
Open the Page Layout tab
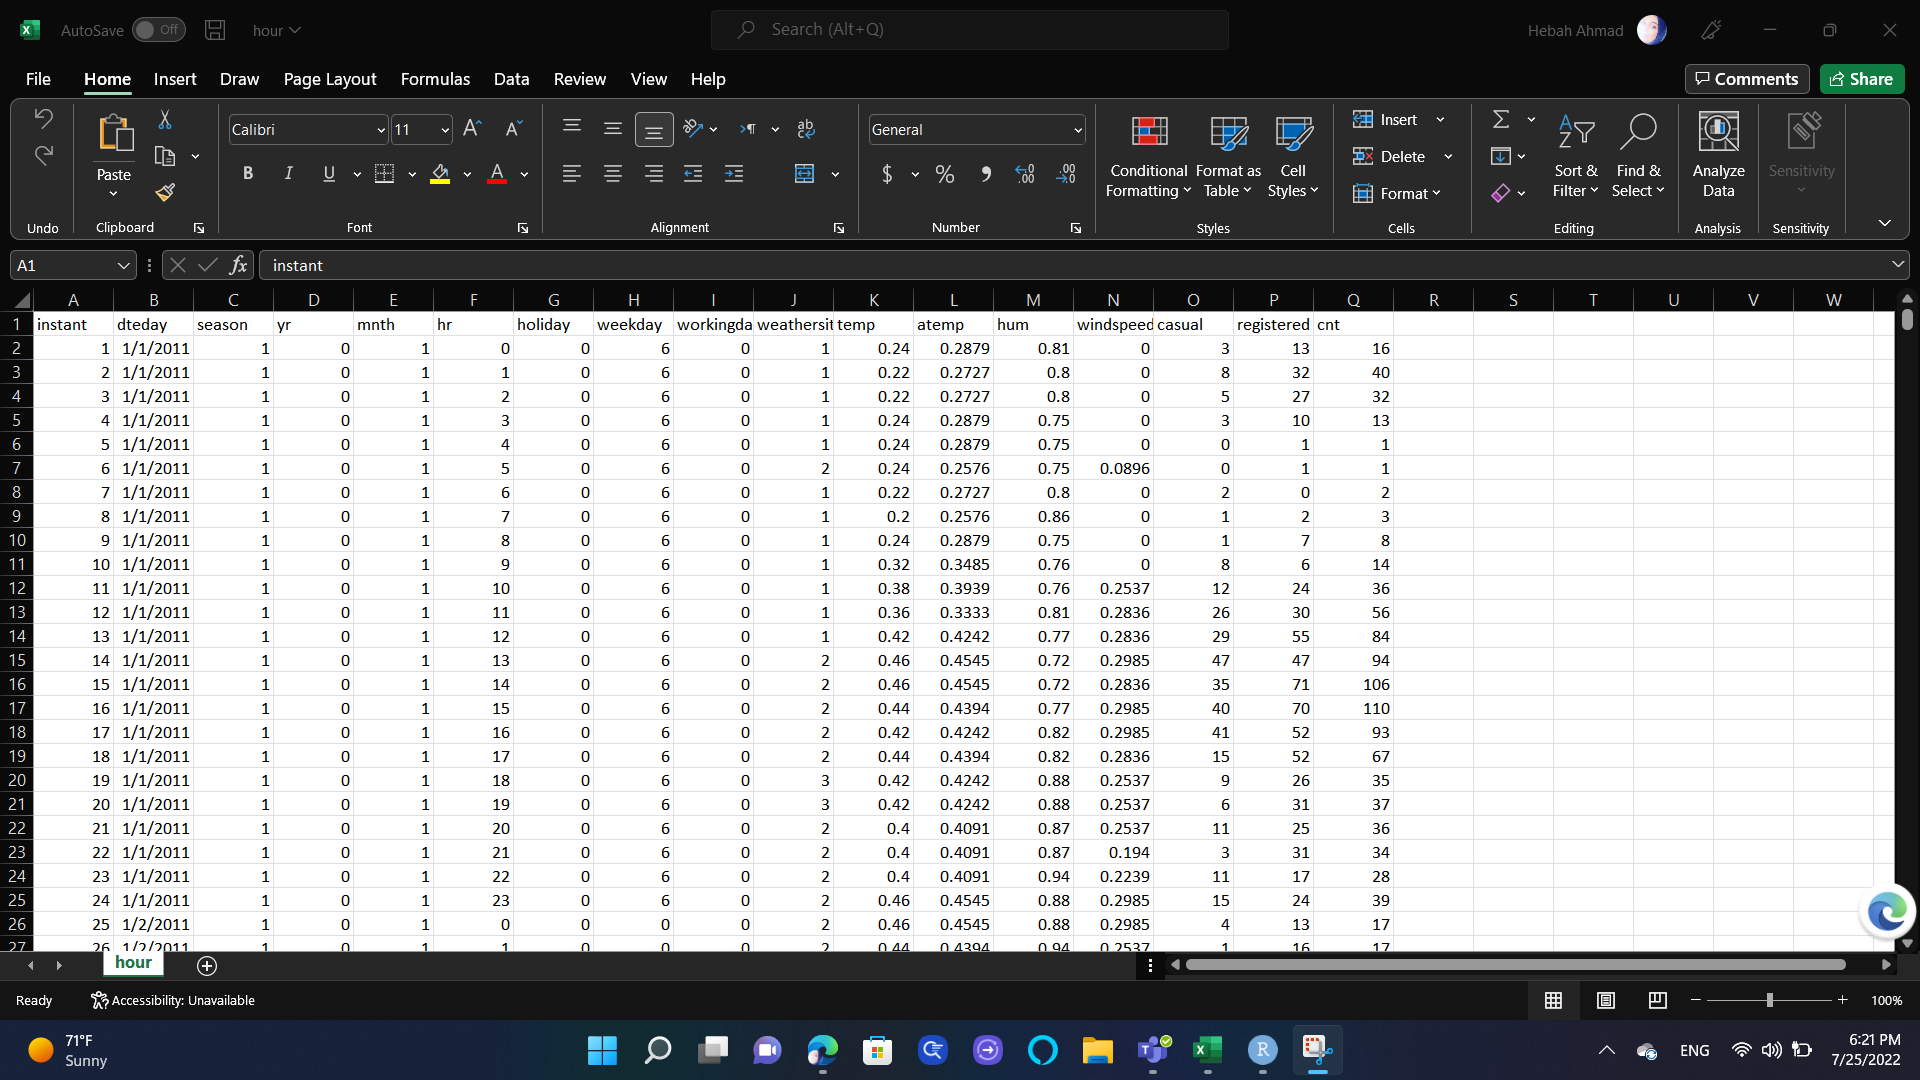[329, 79]
